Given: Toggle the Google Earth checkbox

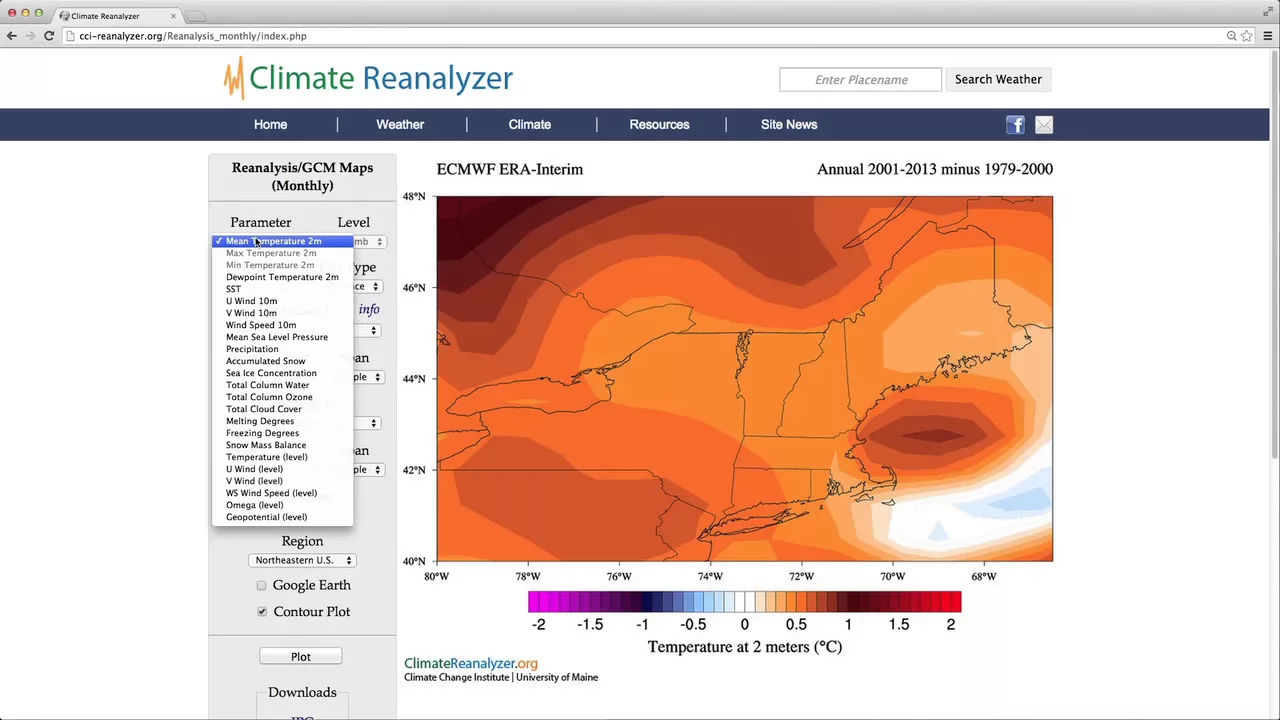Looking at the screenshot, I should click(x=261, y=585).
